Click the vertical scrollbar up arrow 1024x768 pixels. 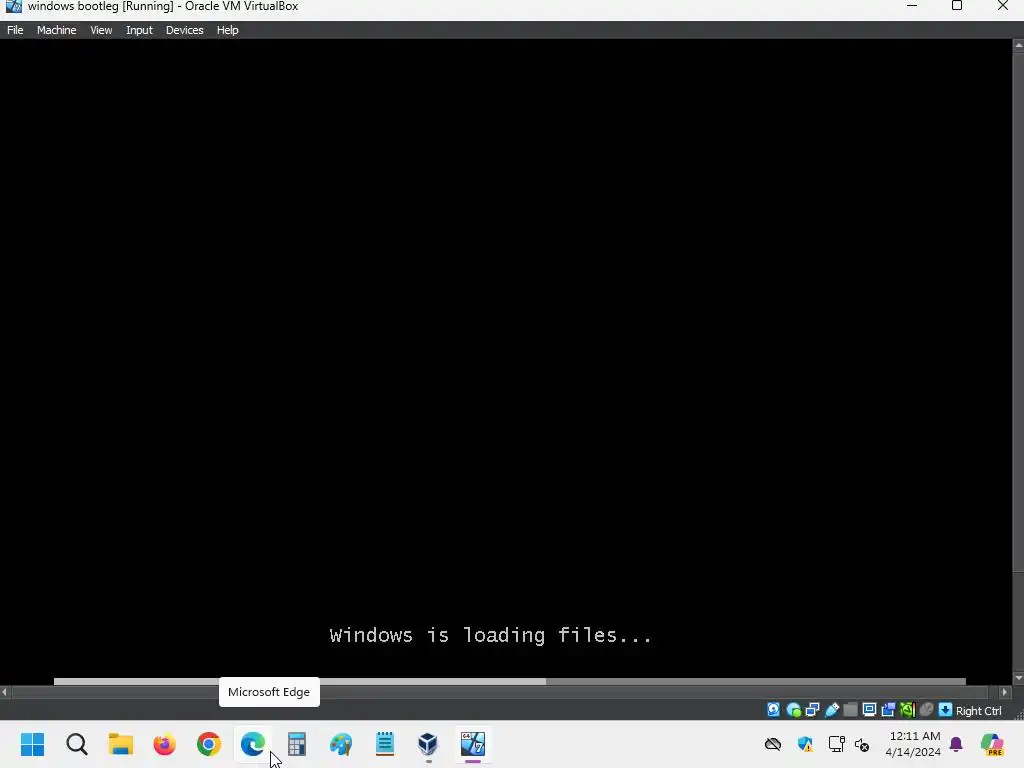(1018, 45)
